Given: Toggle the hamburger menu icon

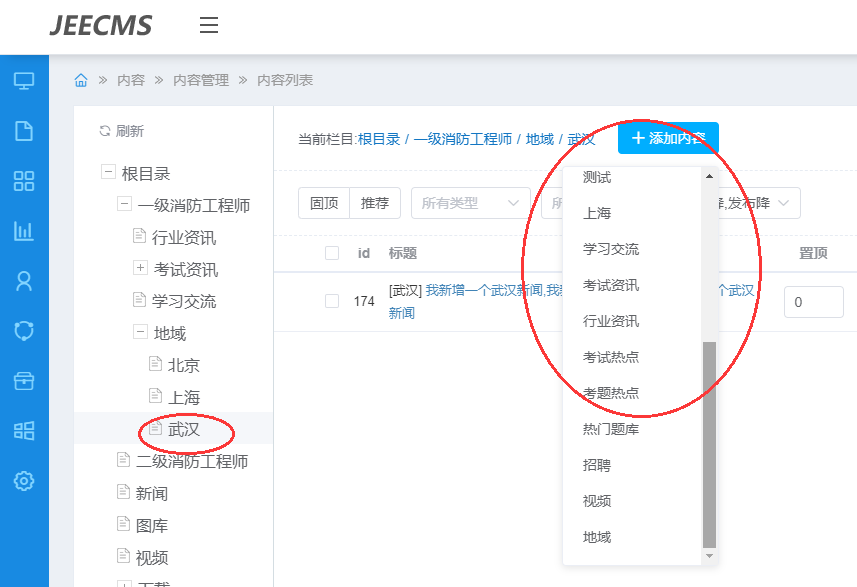Looking at the screenshot, I should (x=209, y=25).
